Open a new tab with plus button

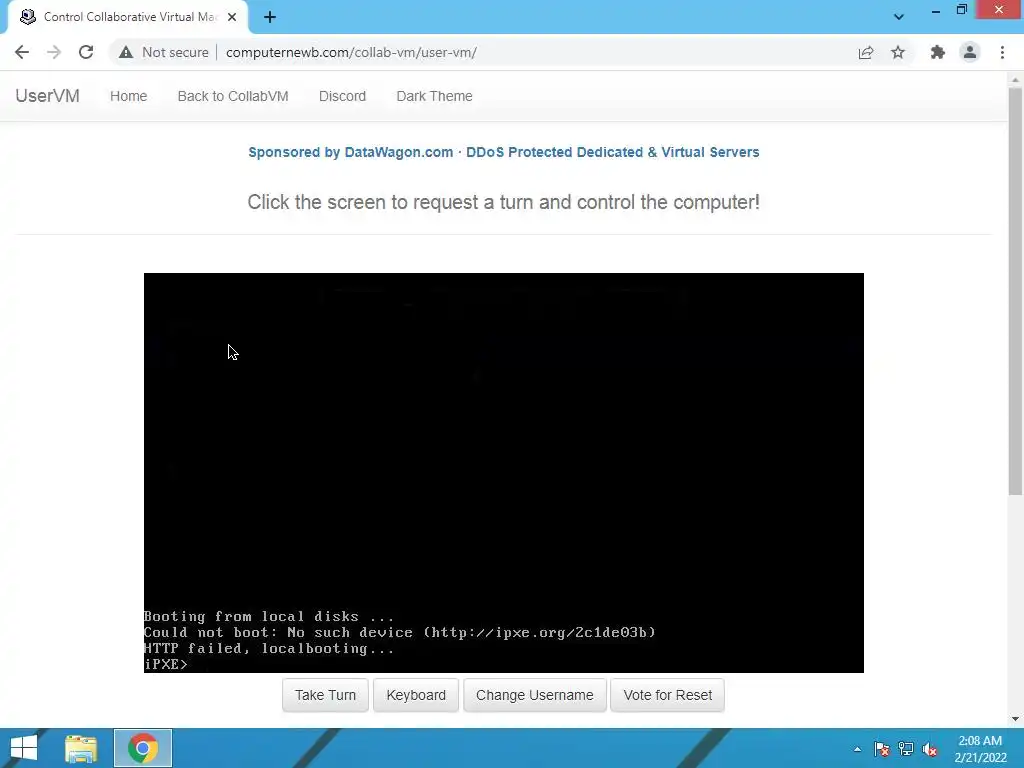270,17
